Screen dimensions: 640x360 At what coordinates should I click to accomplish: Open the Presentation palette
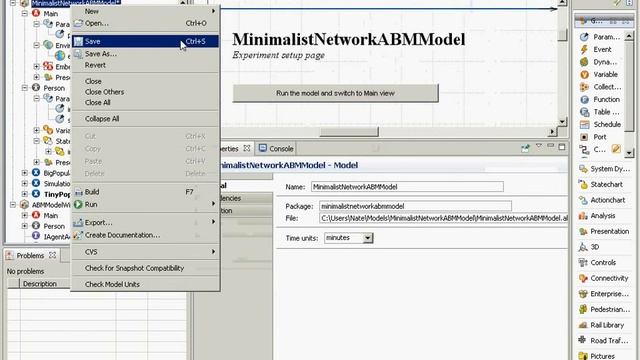(604, 231)
